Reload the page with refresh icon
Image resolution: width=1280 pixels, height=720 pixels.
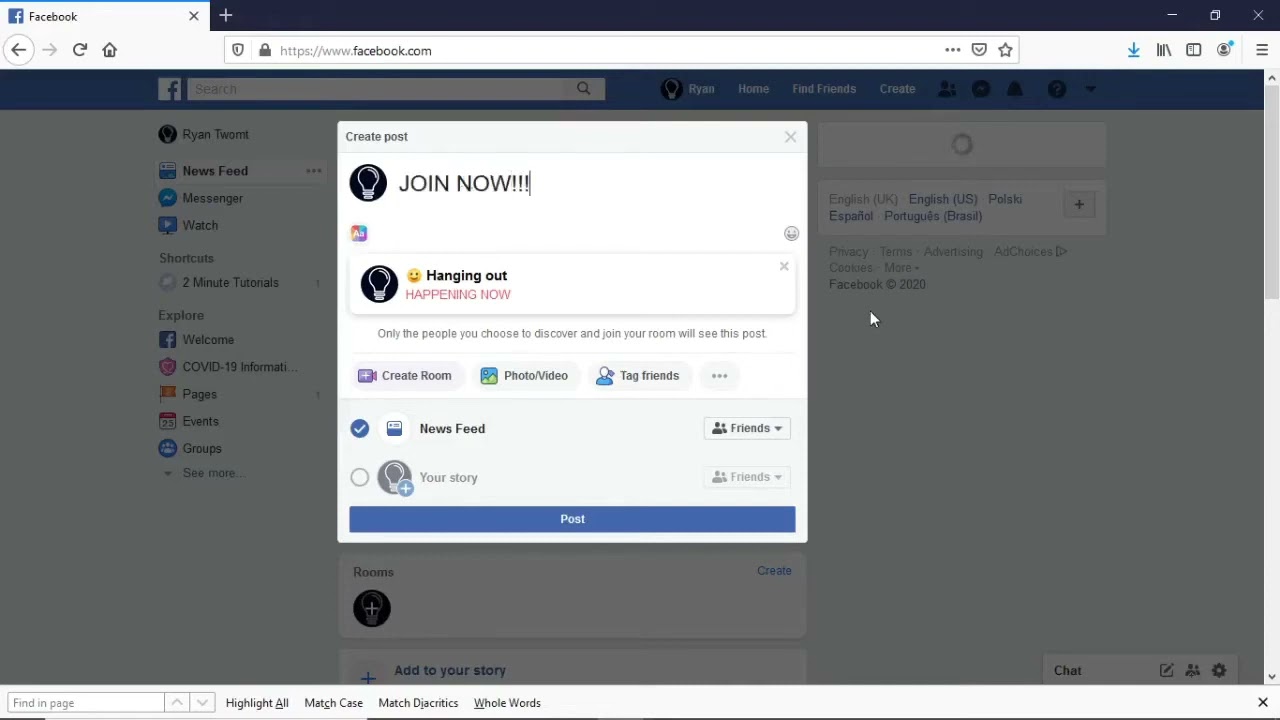[x=80, y=50]
